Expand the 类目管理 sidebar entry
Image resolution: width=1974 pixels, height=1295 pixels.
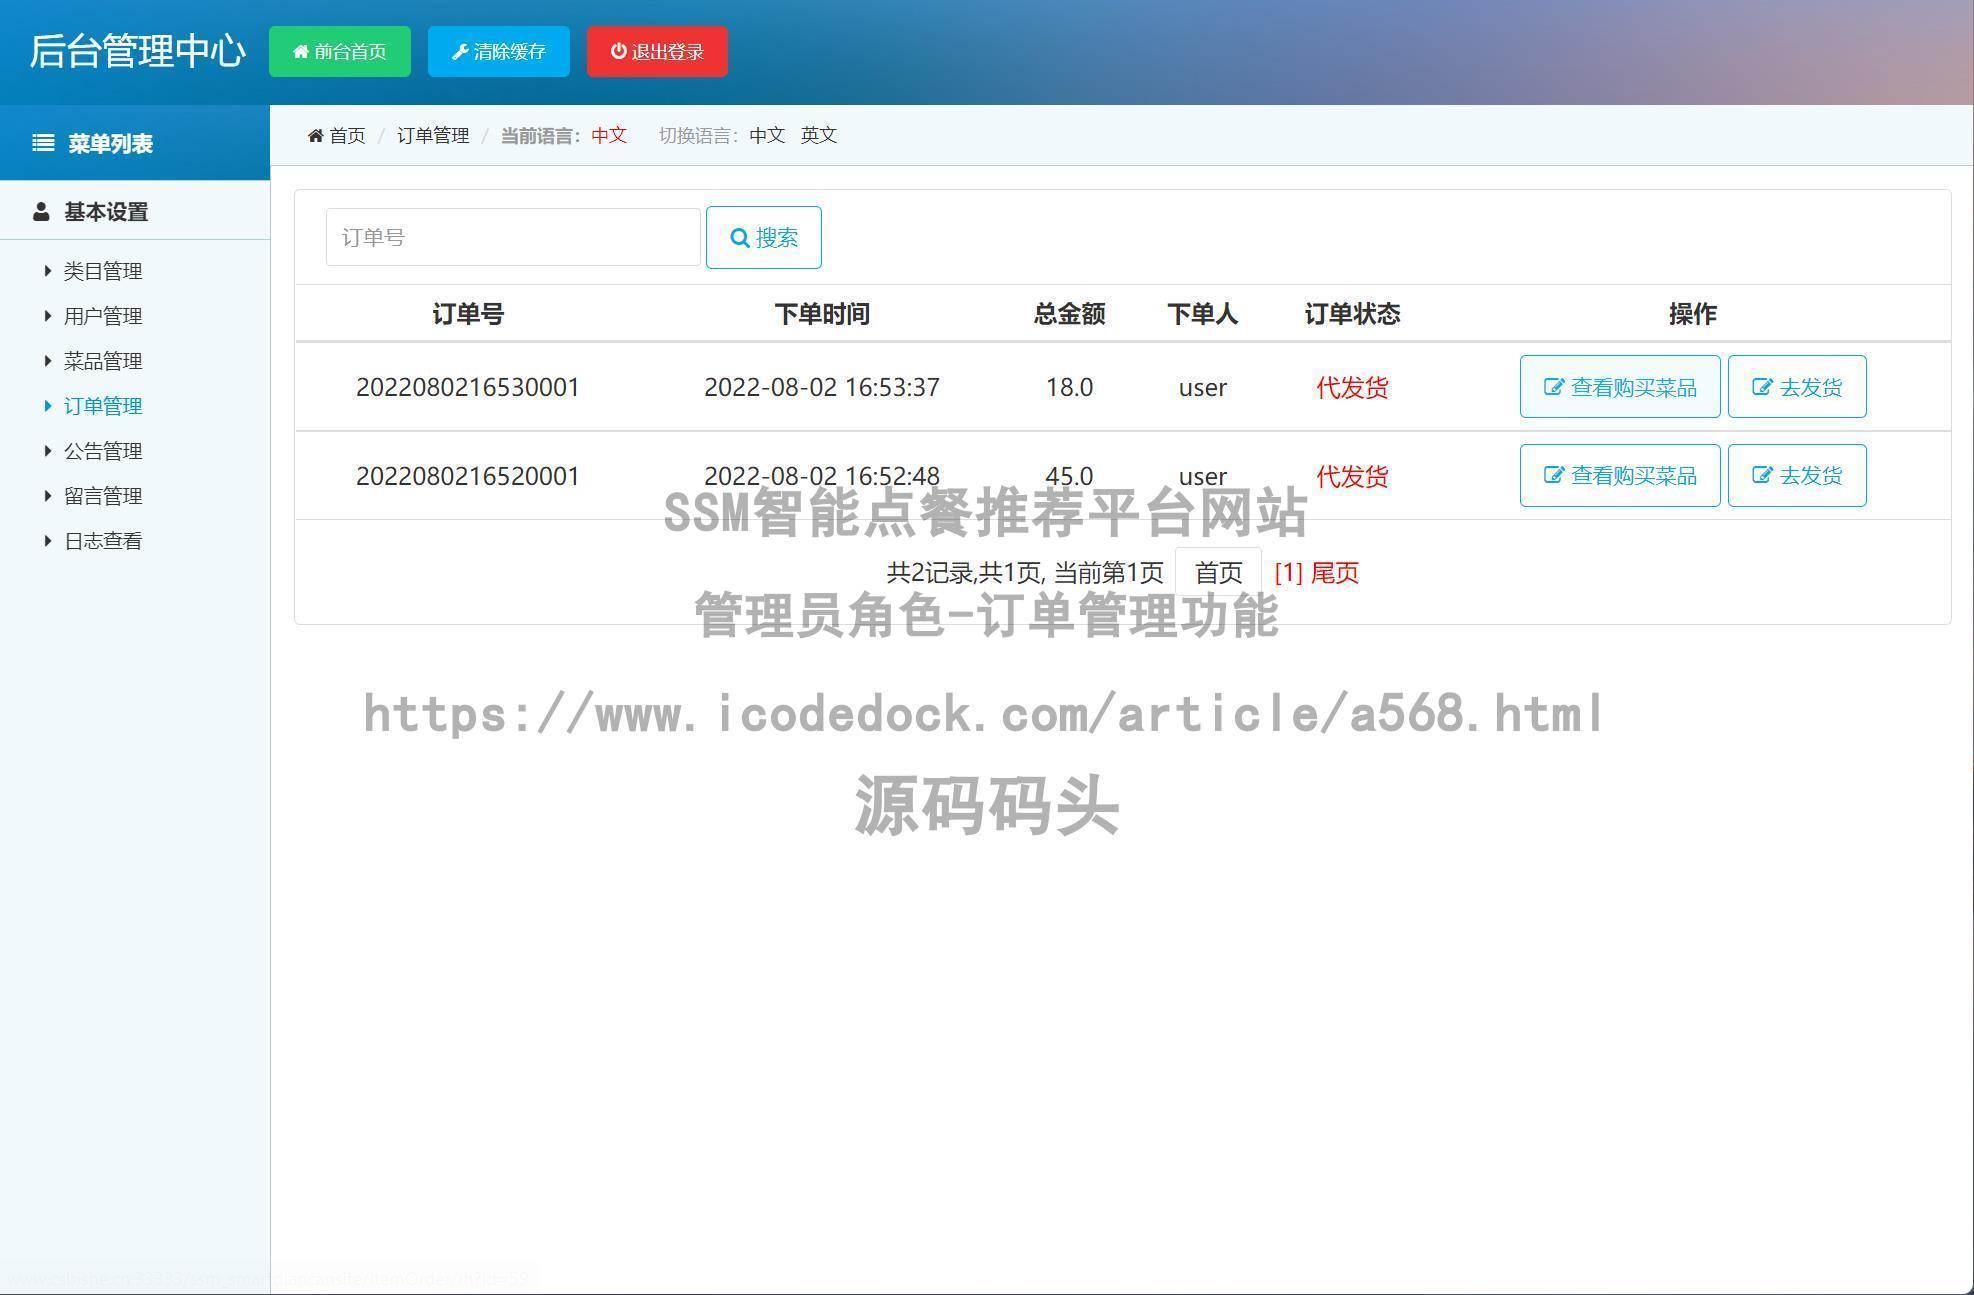tap(103, 270)
